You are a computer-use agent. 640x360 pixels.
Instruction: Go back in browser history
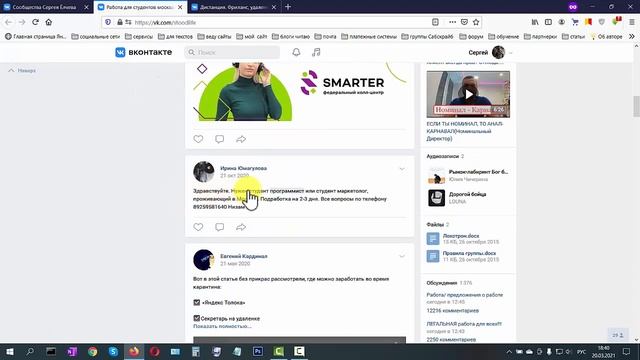[9, 22]
